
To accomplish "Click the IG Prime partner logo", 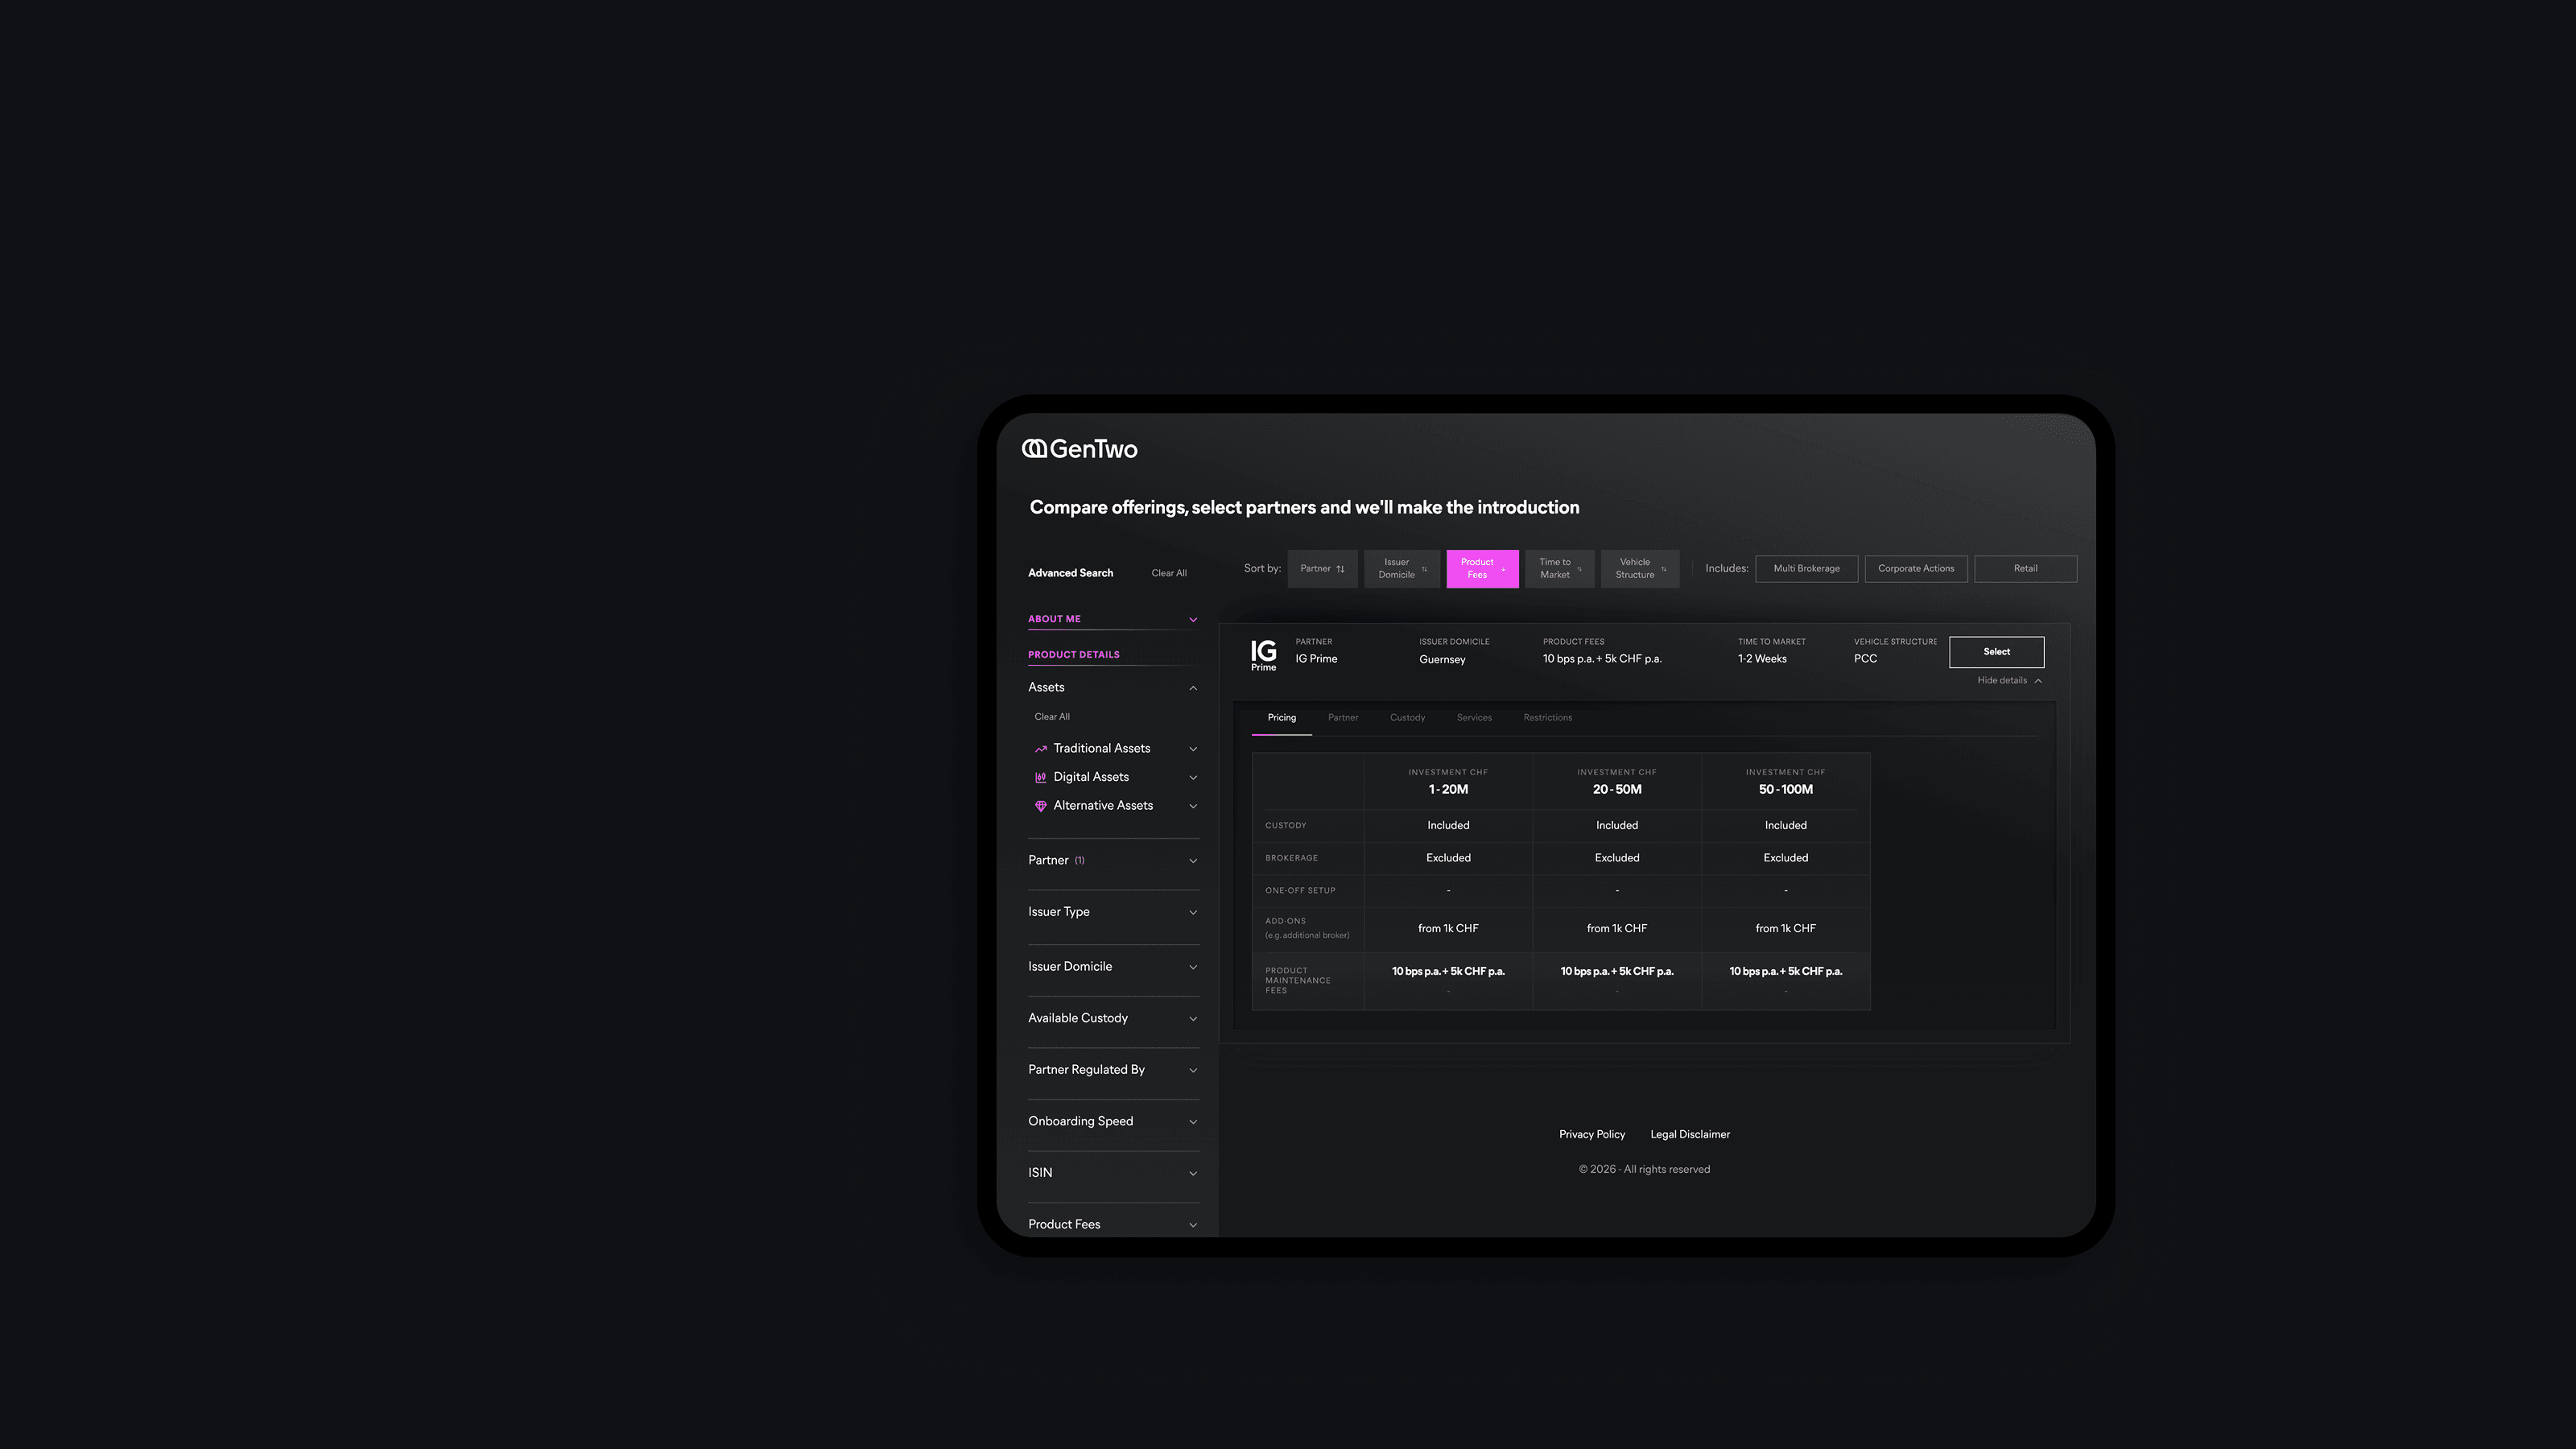I will click(x=1263, y=656).
